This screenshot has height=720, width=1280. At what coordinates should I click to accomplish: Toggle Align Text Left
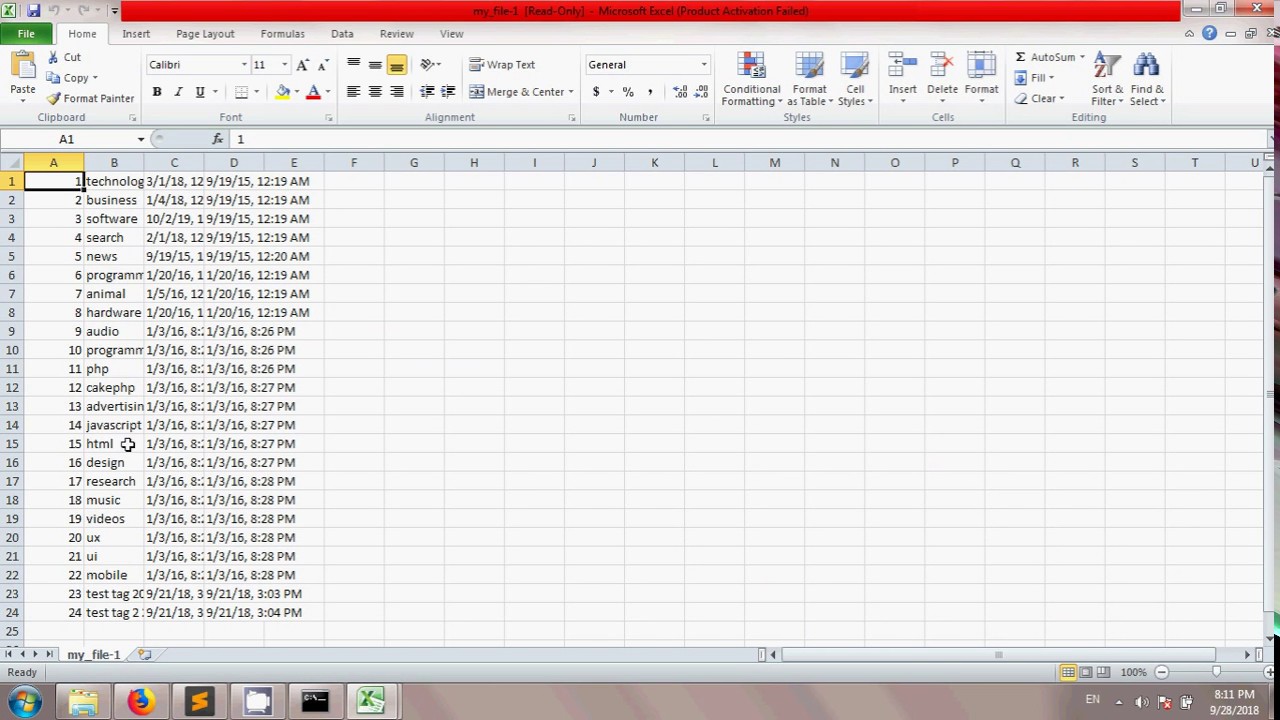click(x=353, y=92)
